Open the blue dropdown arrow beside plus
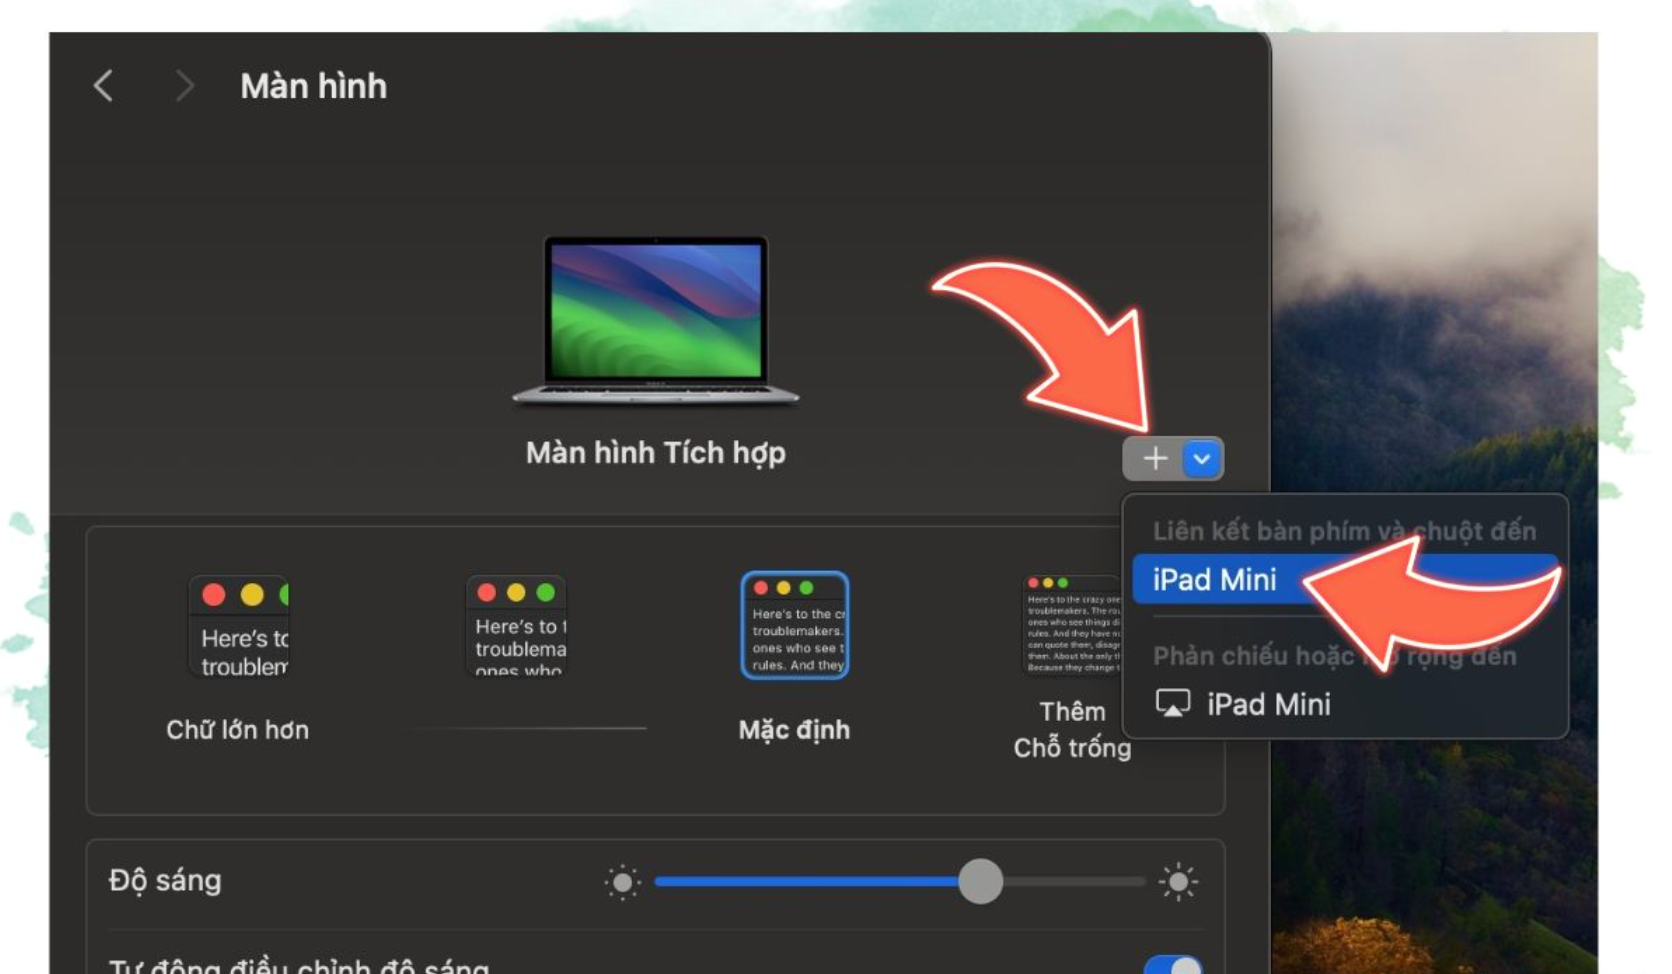Image resolution: width=1672 pixels, height=974 pixels. click(1202, 458)
